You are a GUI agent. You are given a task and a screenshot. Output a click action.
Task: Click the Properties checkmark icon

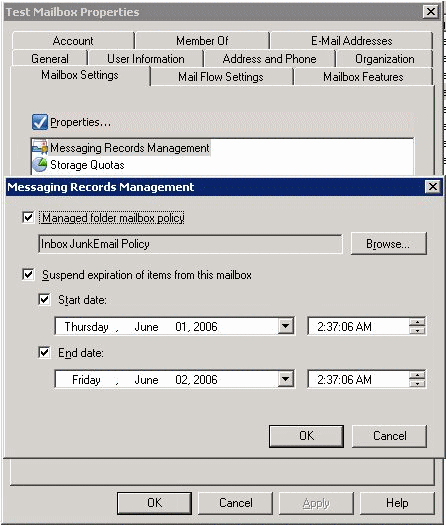point(40,122)
